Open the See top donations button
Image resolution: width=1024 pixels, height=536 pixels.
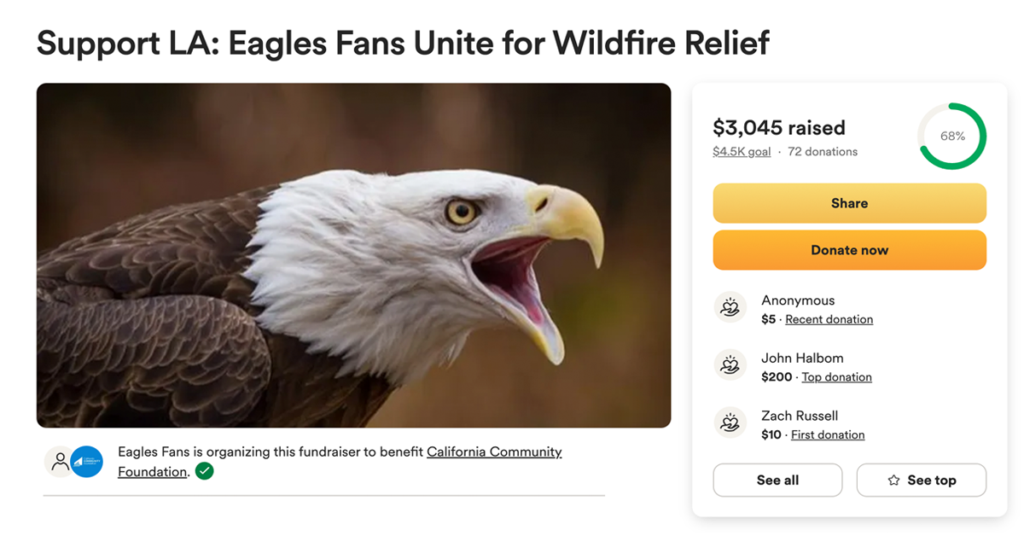[x=921, y=480]
